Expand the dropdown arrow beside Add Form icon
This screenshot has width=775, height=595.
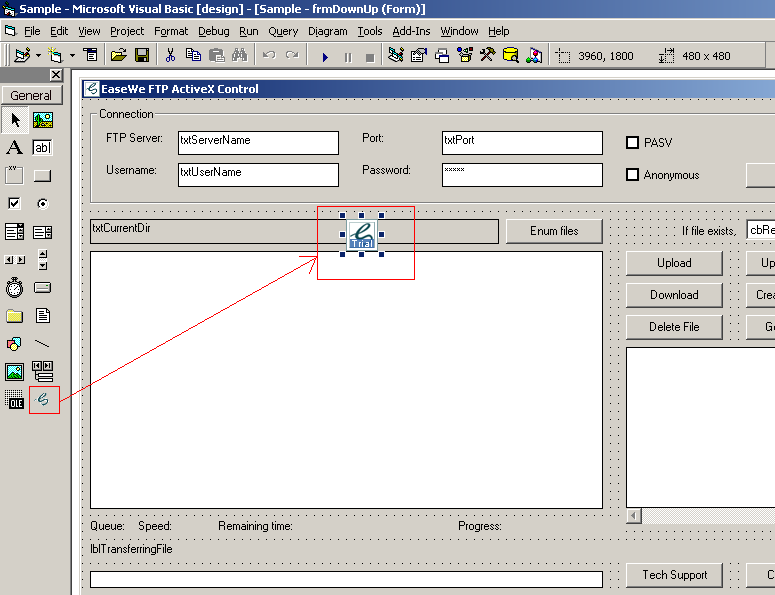[72, 55]
